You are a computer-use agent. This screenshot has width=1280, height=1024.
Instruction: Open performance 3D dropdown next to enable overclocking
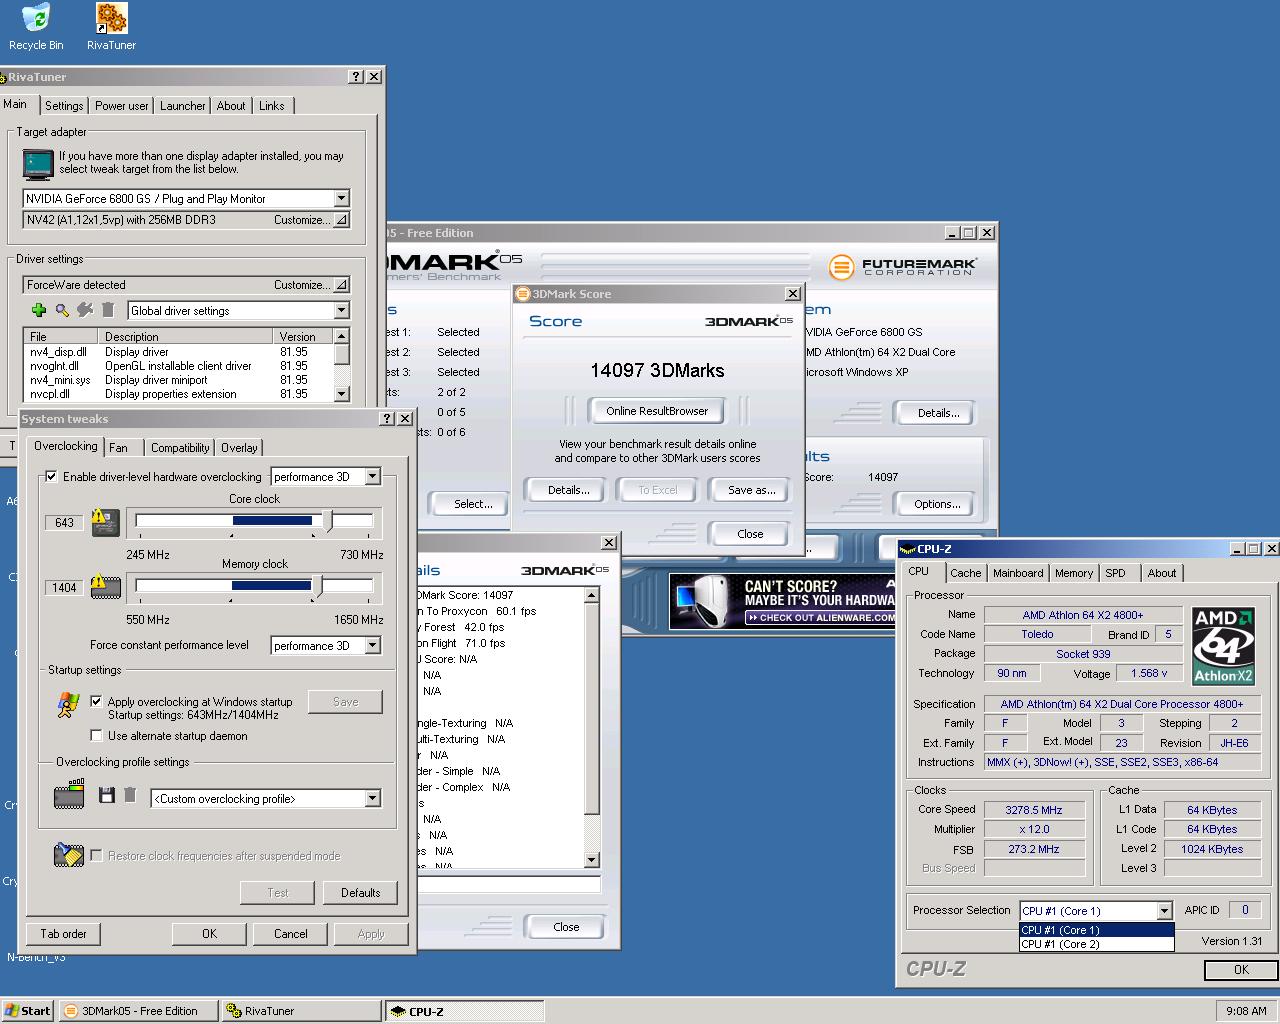click(x=372, y=477)
